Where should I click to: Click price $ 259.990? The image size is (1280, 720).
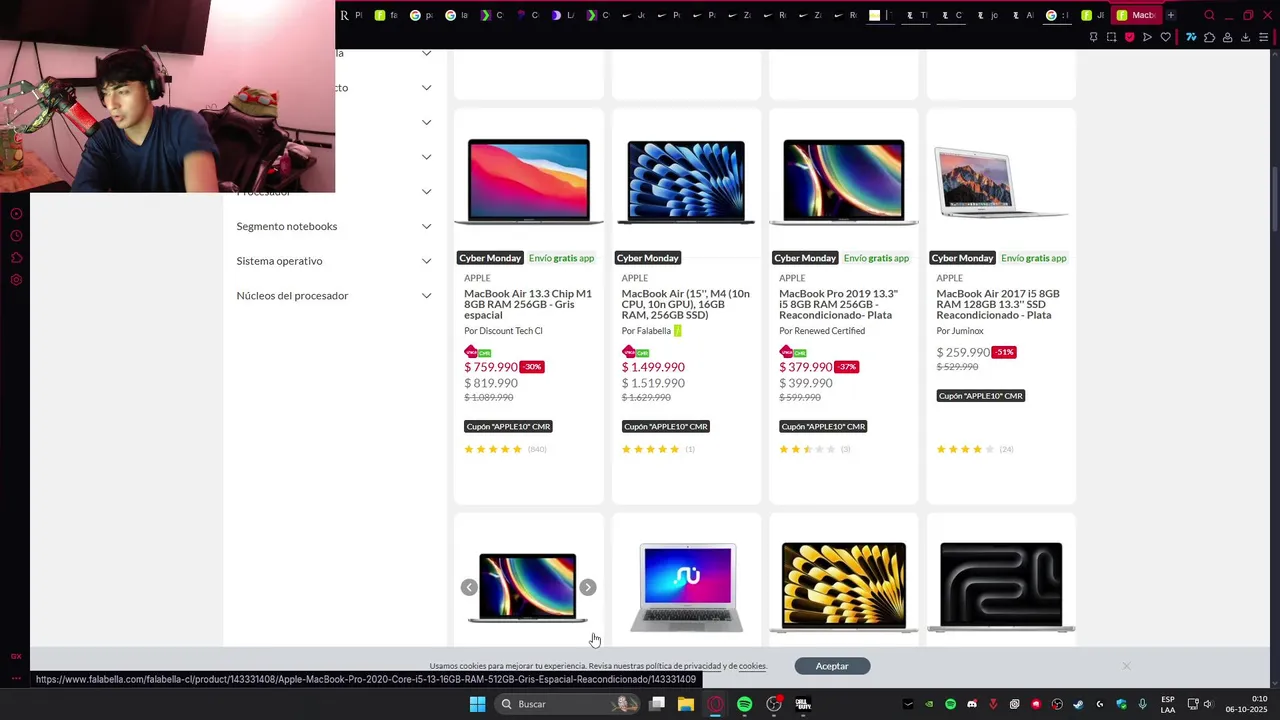[x=963, y=352]
